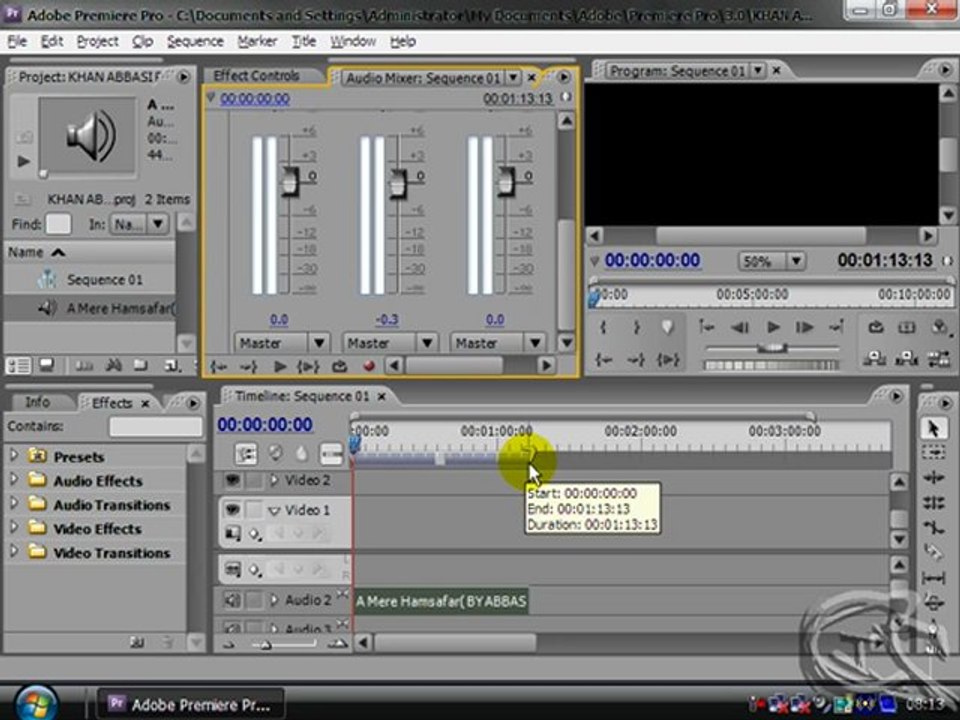This screenshot has width=960, height=720.
Task: Click the Step Back frame button
Action: (x=740, y=328)
